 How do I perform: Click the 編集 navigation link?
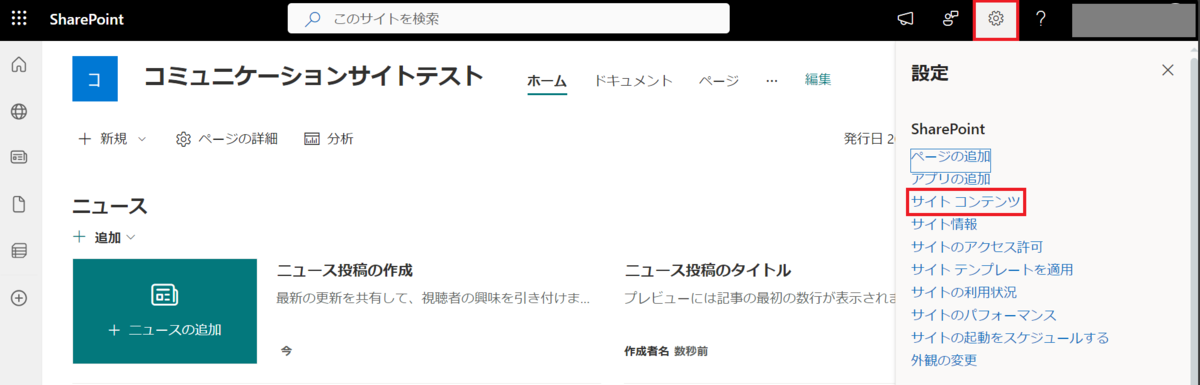pos(818,80)
